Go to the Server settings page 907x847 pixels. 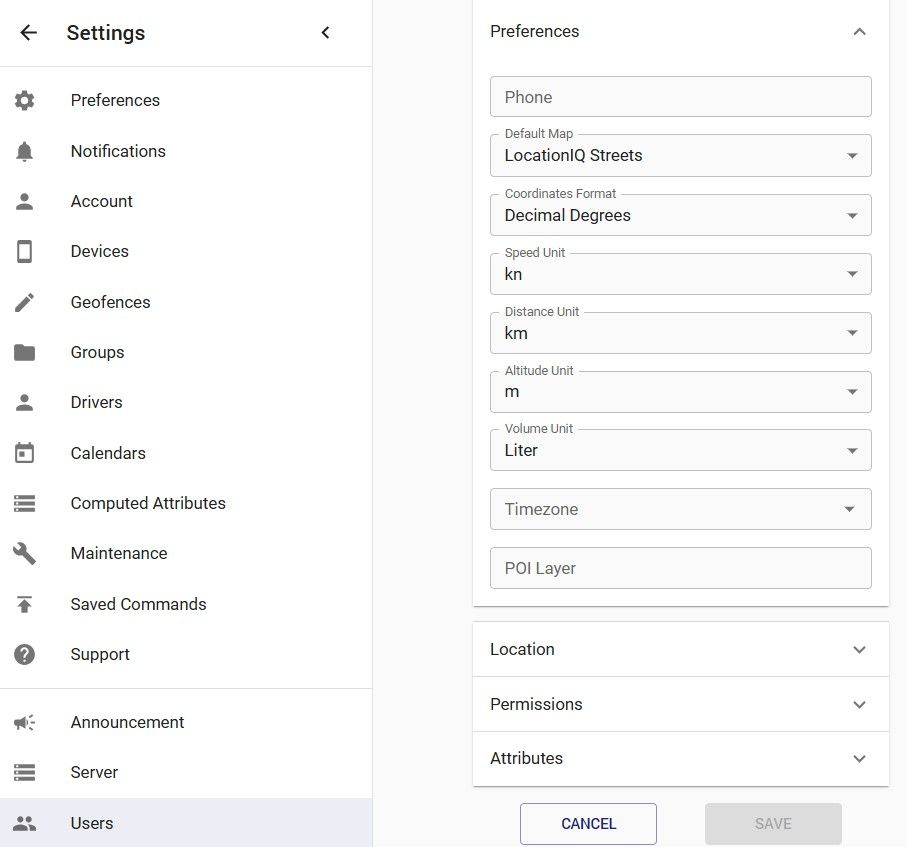[x=94, y=772]
